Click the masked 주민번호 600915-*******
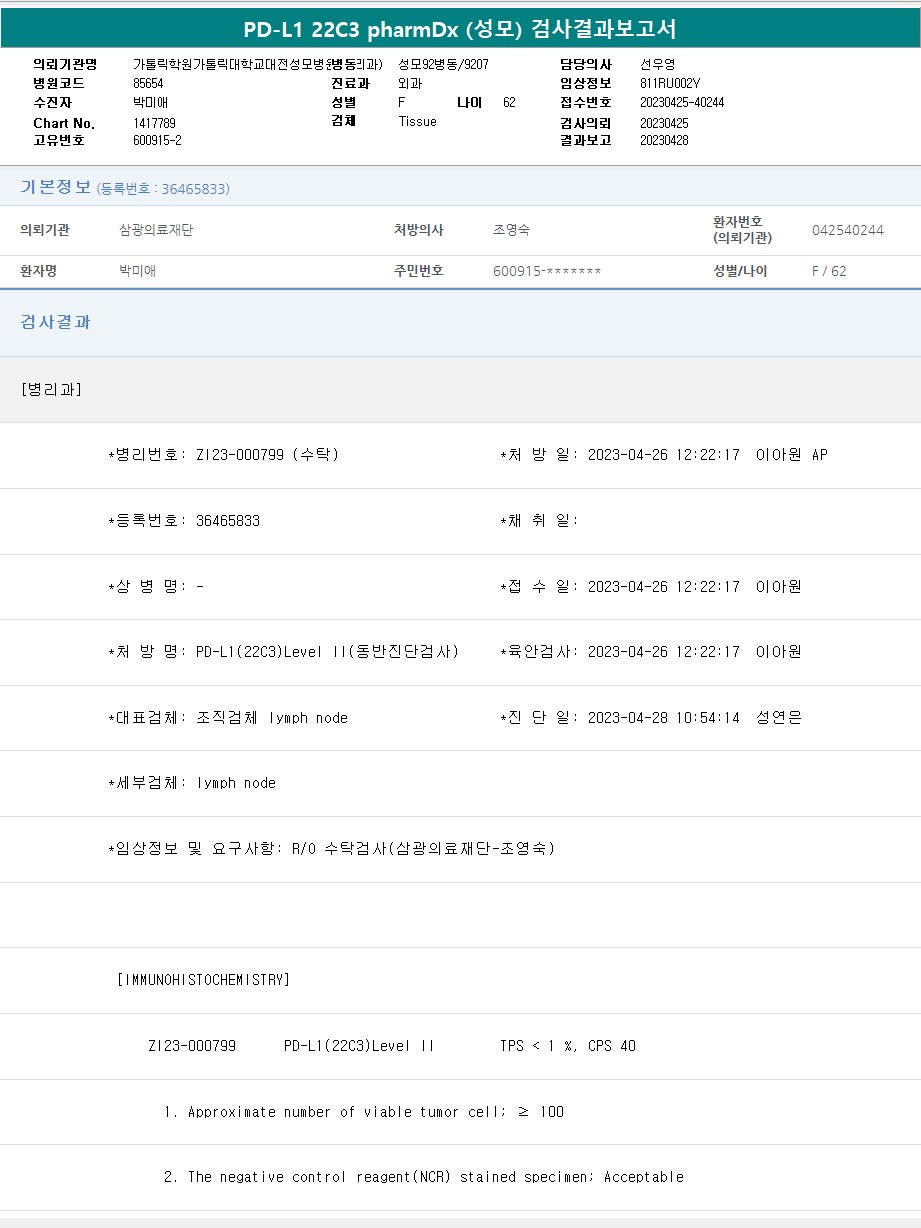 click(x=547, y=271)
